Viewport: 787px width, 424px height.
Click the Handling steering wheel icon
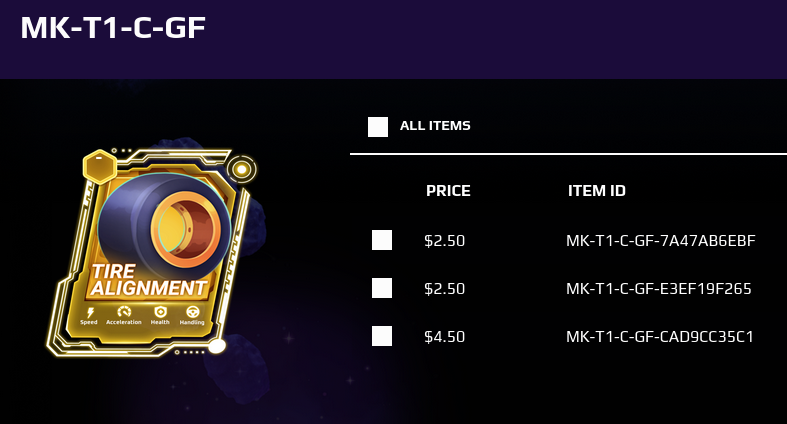tap(193, 313)
